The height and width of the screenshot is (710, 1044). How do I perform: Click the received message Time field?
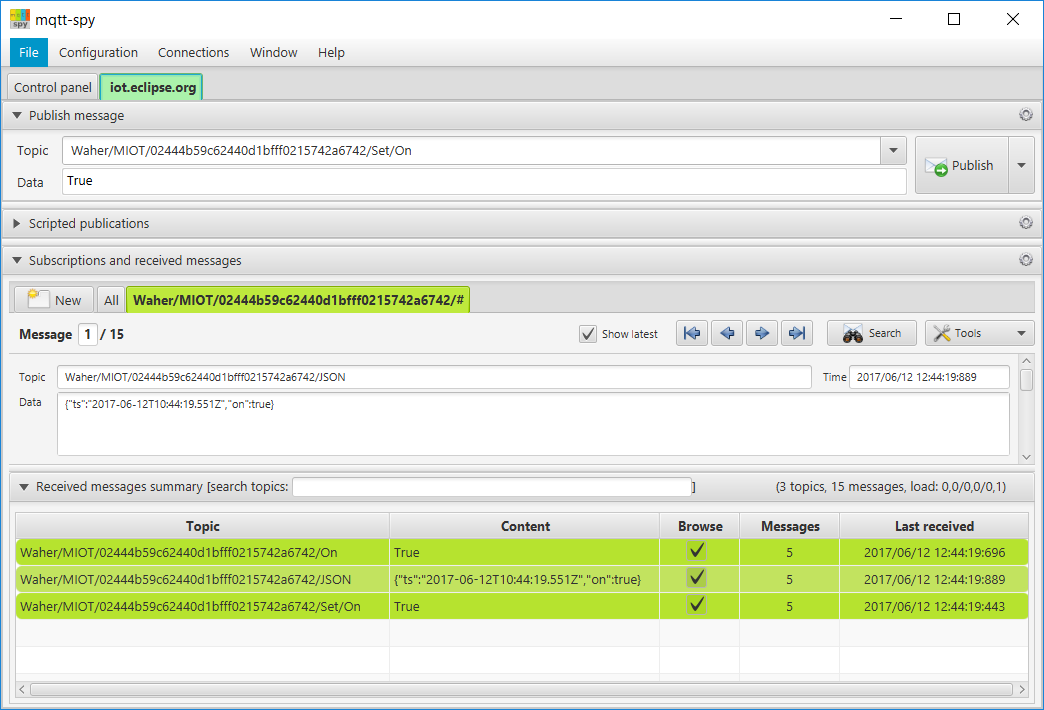coord(929,377)
